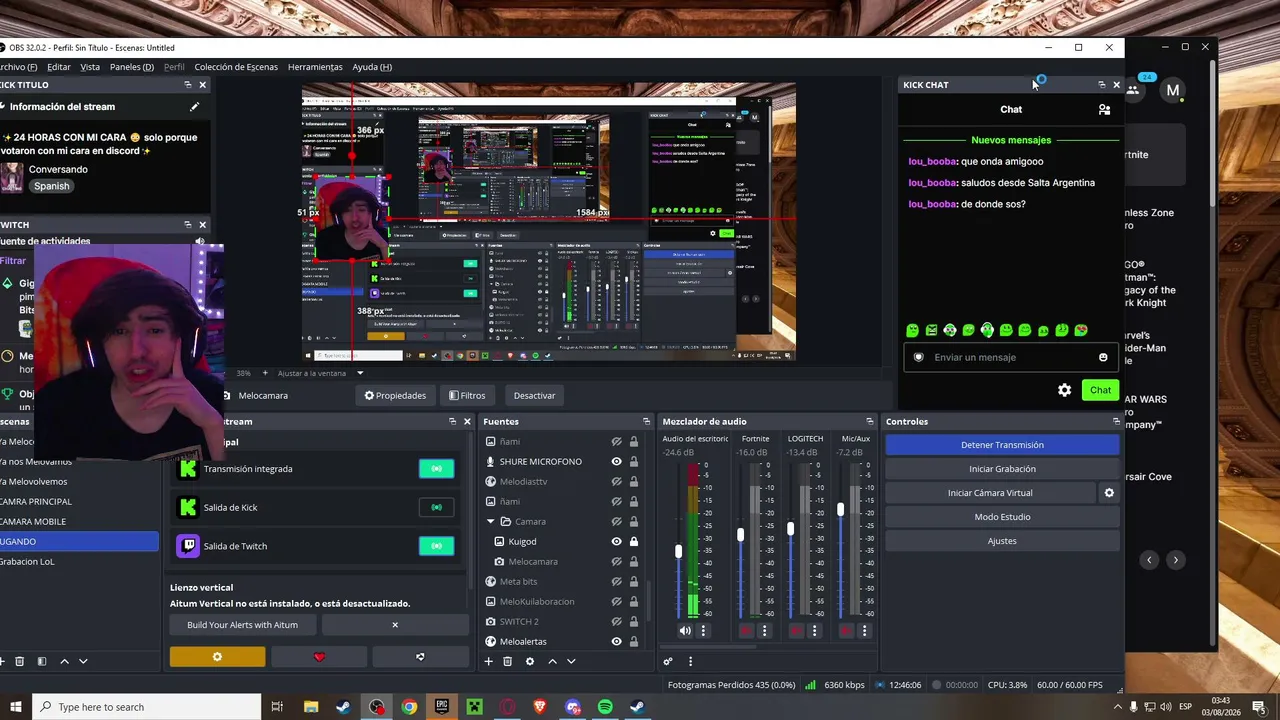The width and height of the screenshot is (1280, 720).
Task: Float the Controles dock panel
Action: coord(1116,422)
